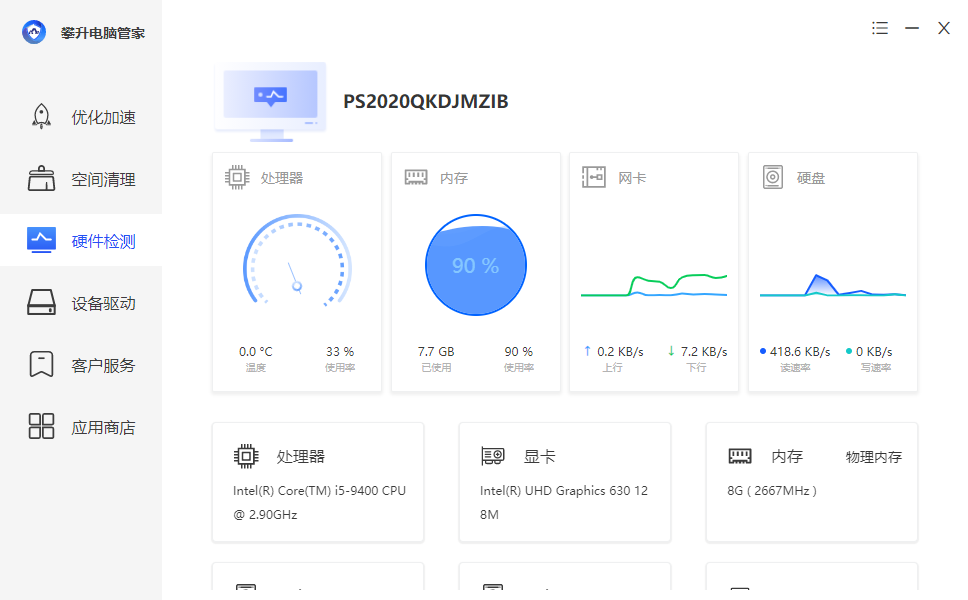Click the 读速率 label
The width and height of the screenshot is (968, 600).
pos(795,368)
